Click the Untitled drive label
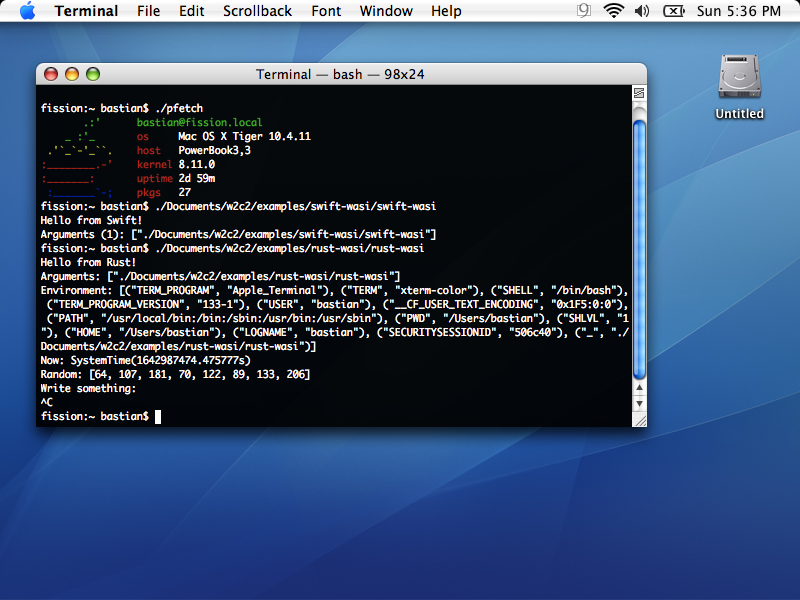 739,114
